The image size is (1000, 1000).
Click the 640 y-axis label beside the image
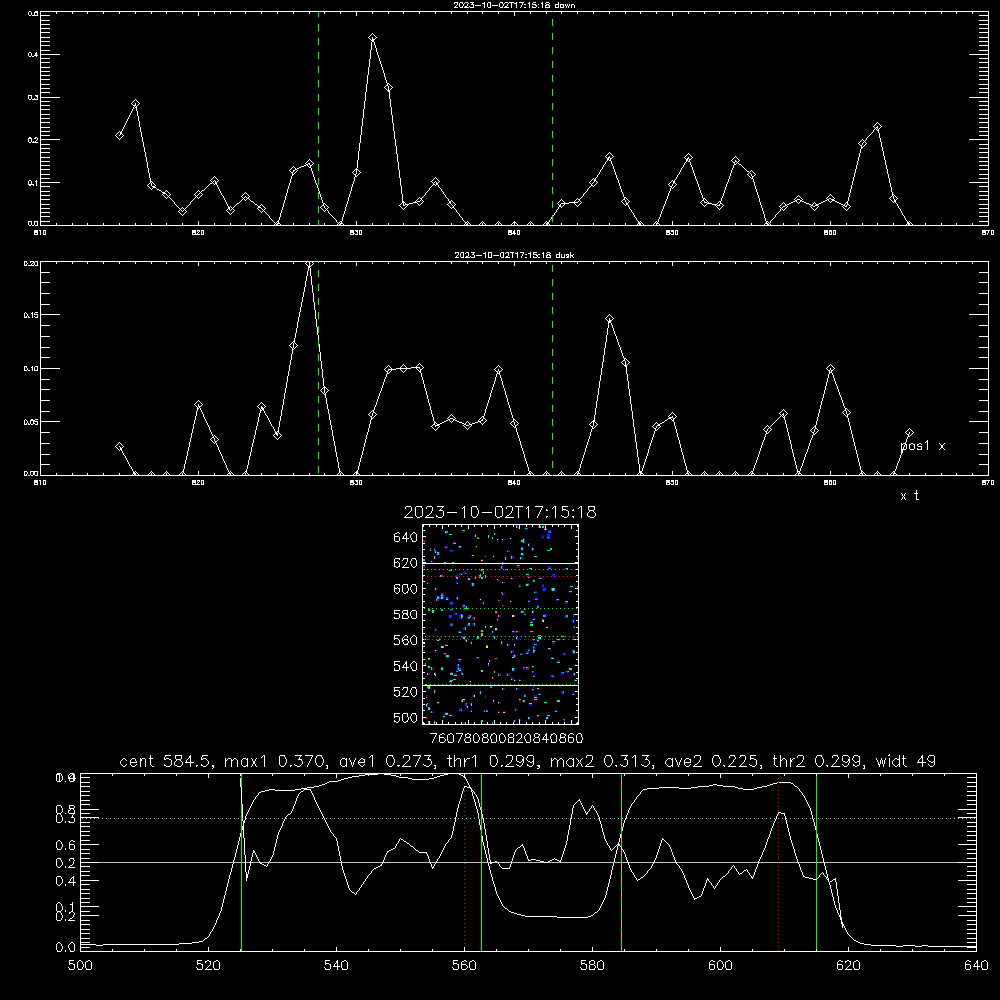[x=406, y=537]
